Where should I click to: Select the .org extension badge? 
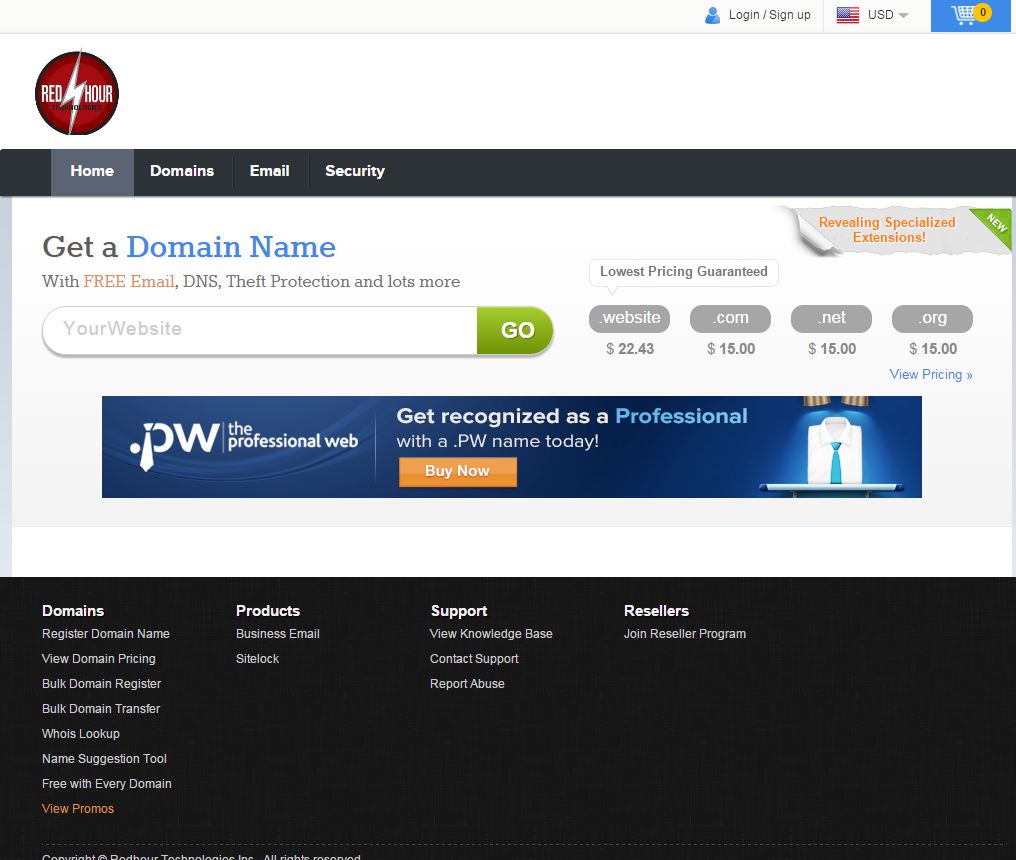(x=932, y=318)
